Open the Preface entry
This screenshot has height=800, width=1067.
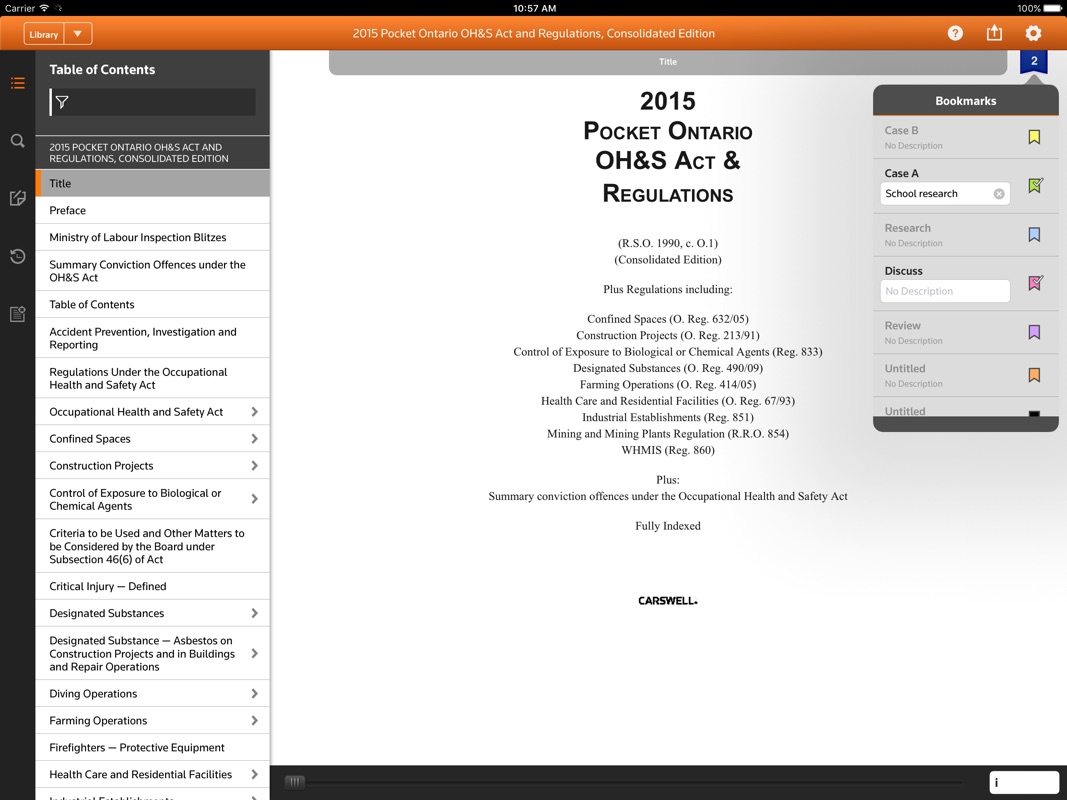[152, 210]
